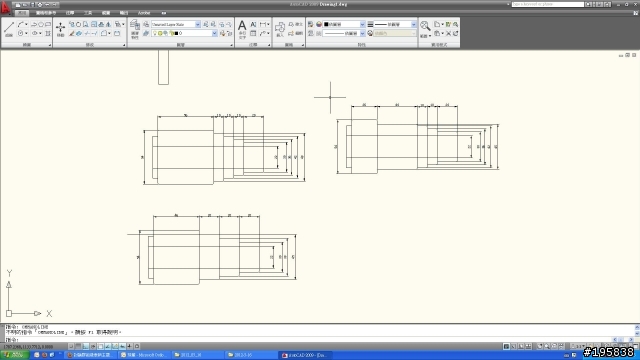
Task: Switch to the Acrobat ribbon tab
Action: pyautogui.click(x=144, y=13)
